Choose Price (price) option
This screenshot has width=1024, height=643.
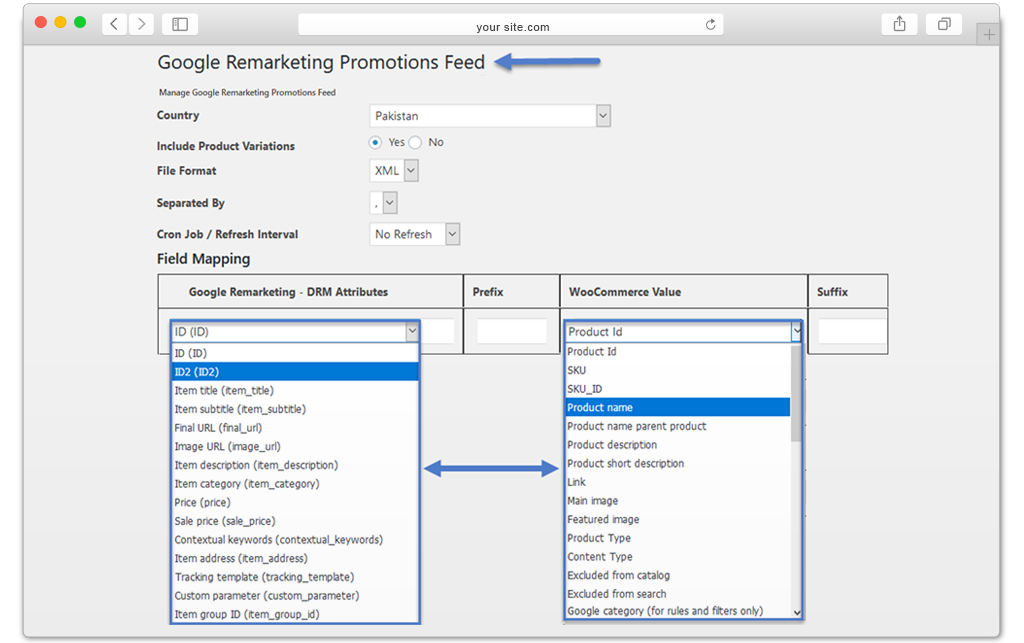(295, 503)
